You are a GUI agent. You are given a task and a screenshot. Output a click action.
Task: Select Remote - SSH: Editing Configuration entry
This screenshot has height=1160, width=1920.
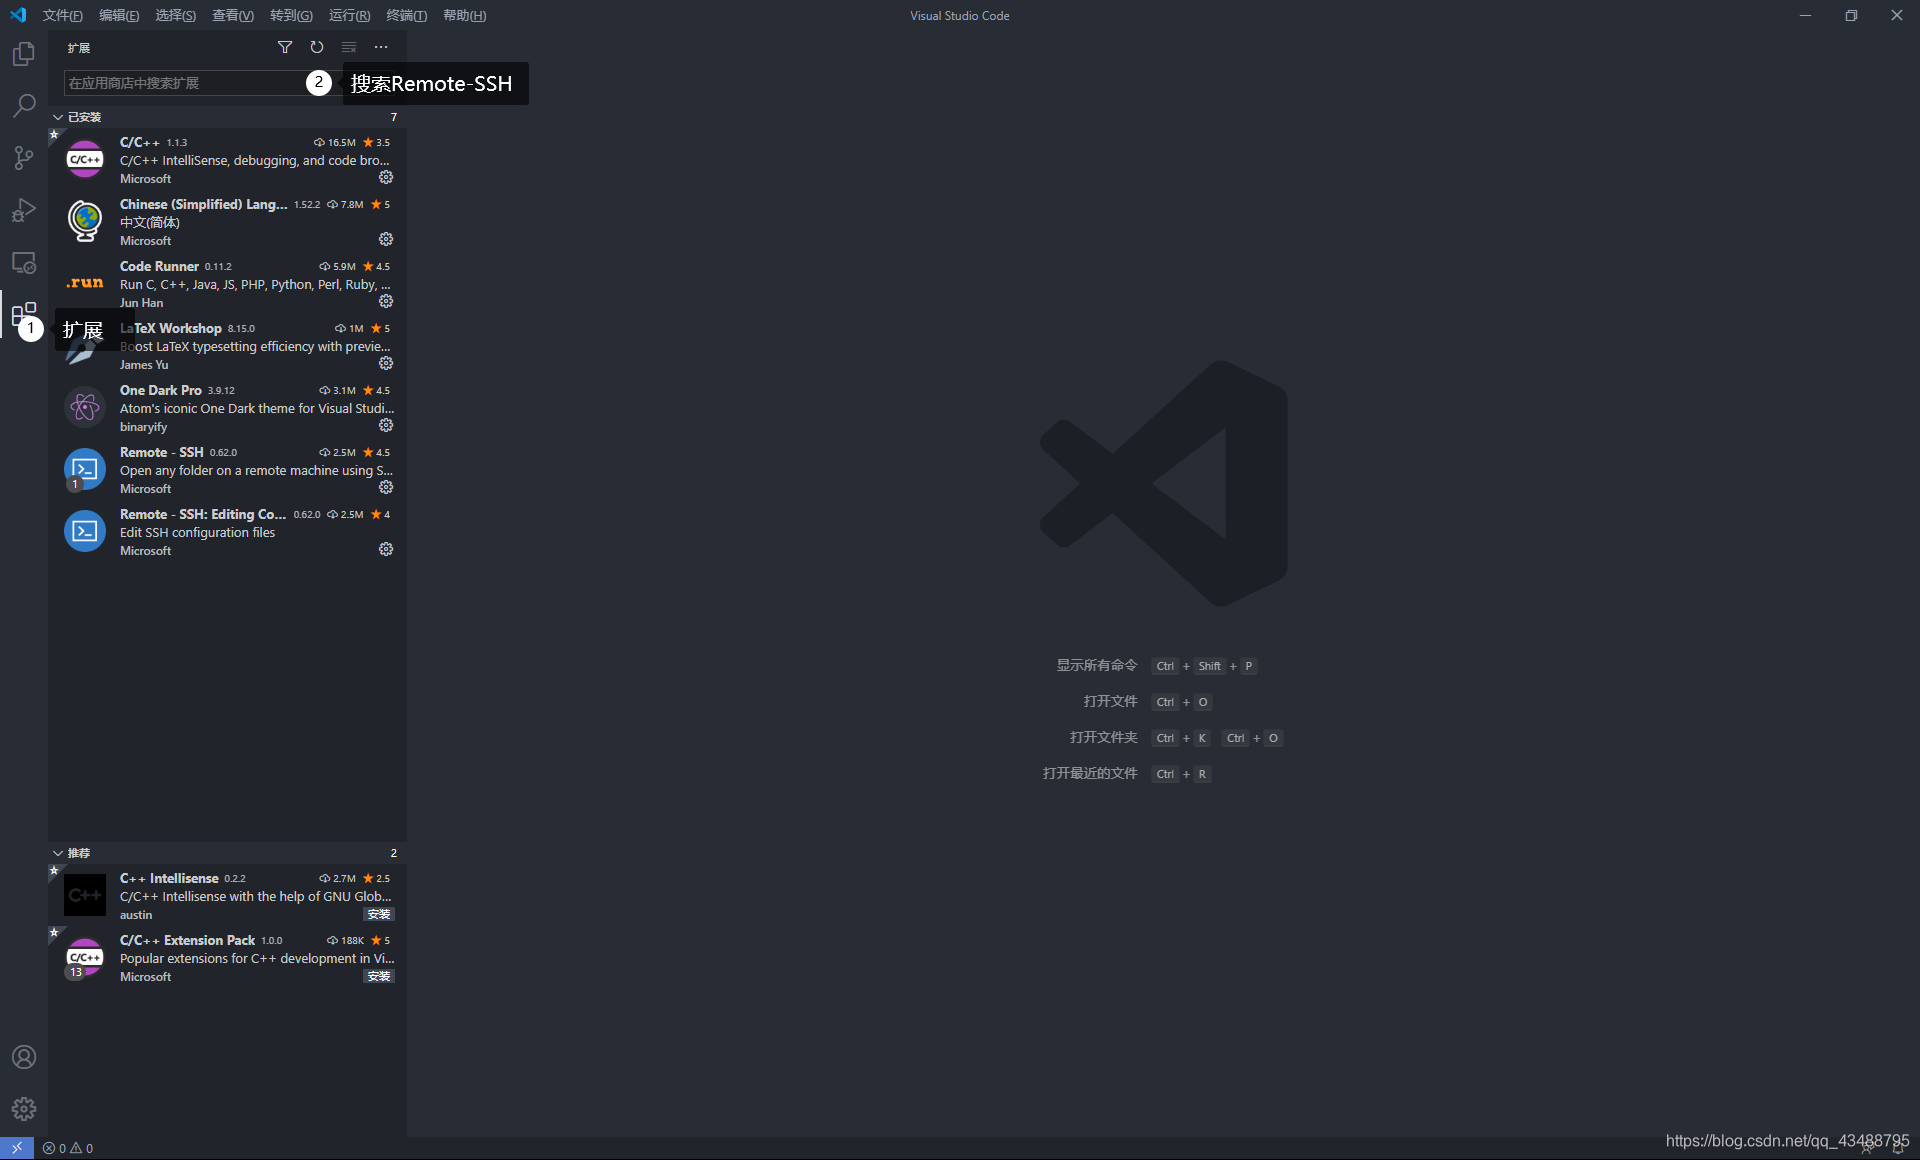[x=227, y=531]
